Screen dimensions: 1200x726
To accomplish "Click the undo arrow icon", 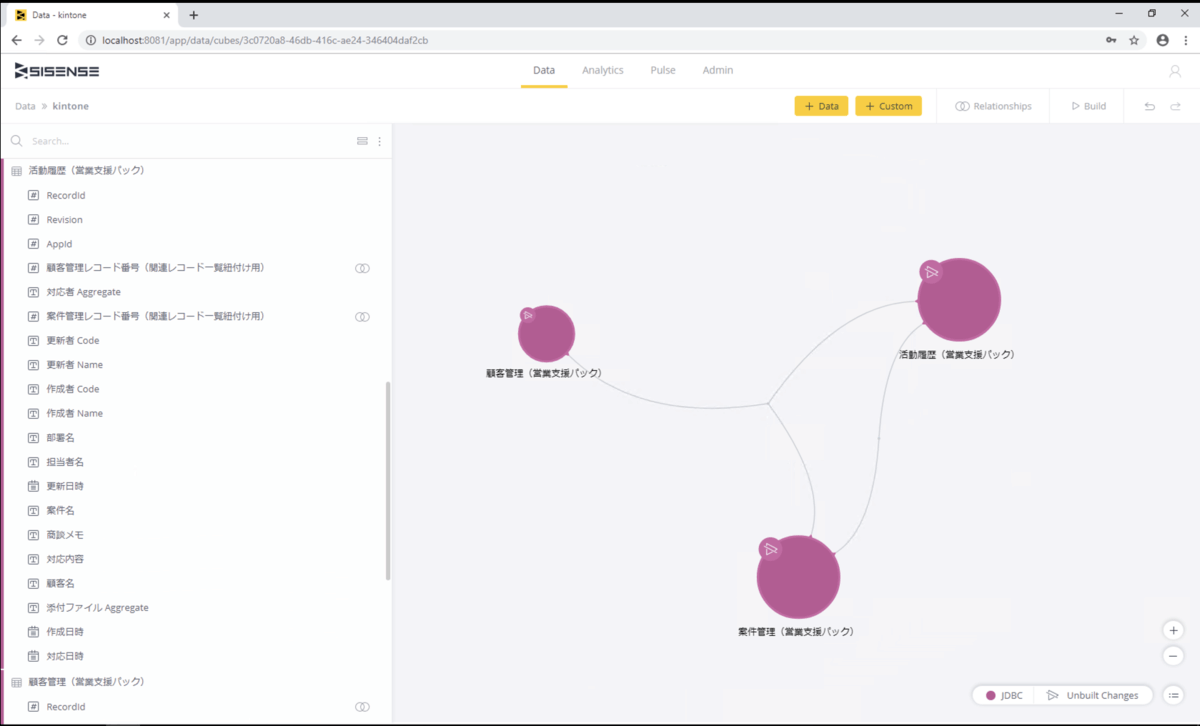I will (x=1149, y=106).
